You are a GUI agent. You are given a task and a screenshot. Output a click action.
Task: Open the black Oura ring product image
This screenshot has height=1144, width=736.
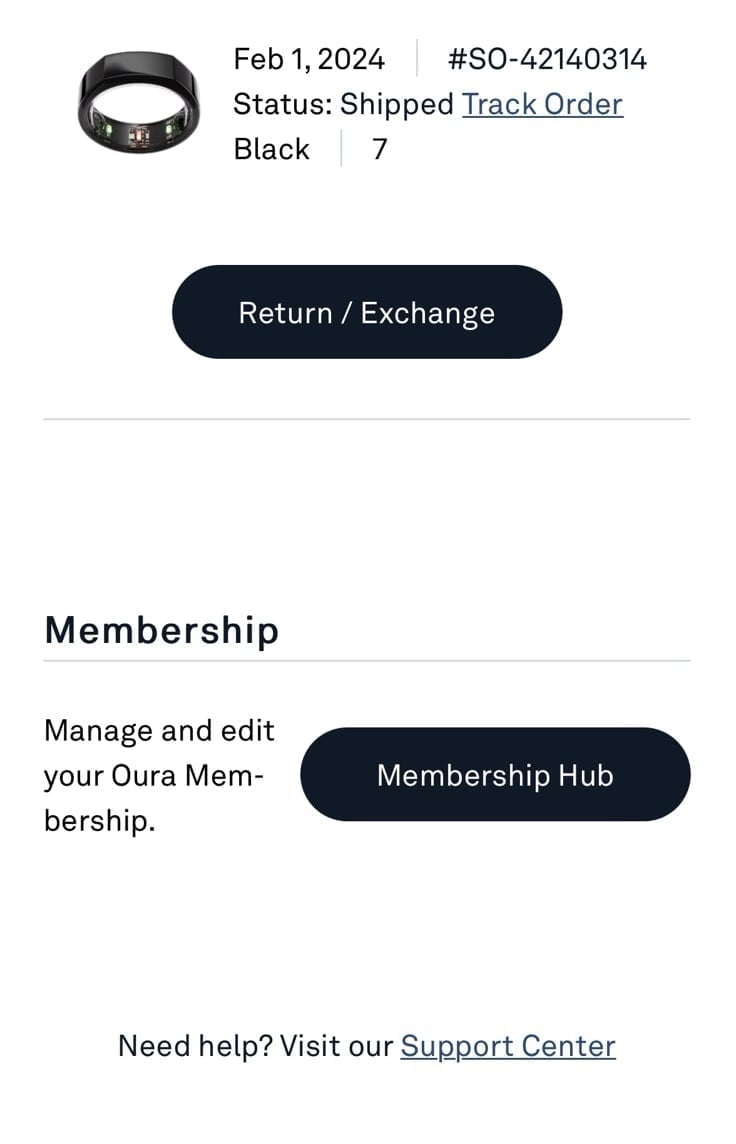139,101
